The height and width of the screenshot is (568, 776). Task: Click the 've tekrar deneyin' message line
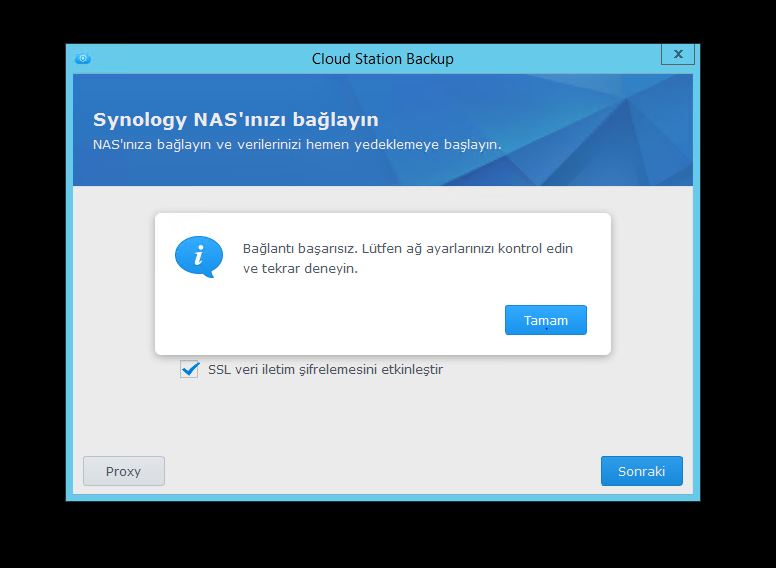pyautogui.click(x=300, y=269)
